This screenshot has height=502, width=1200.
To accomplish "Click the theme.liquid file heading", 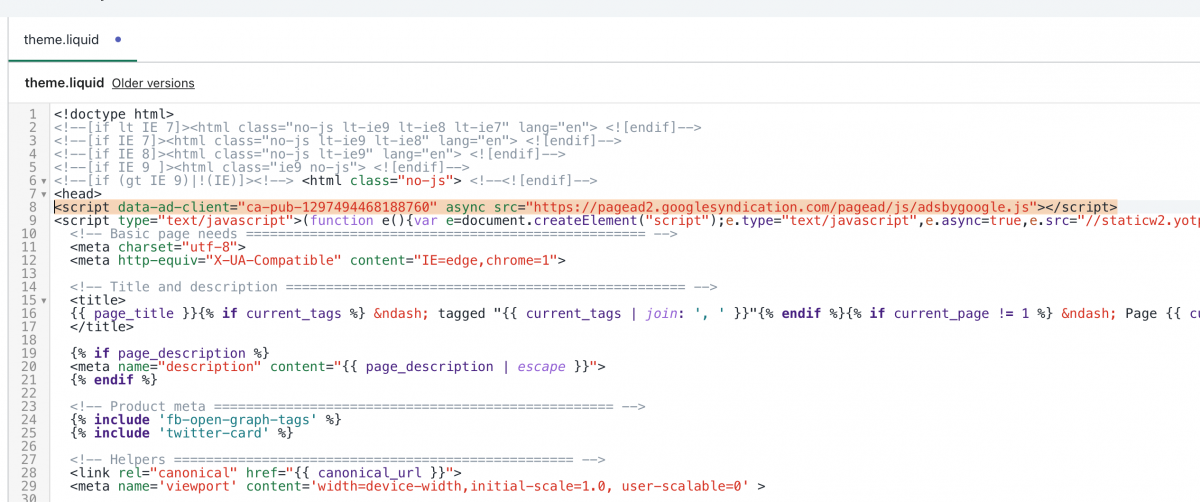I will coord(64,83).
